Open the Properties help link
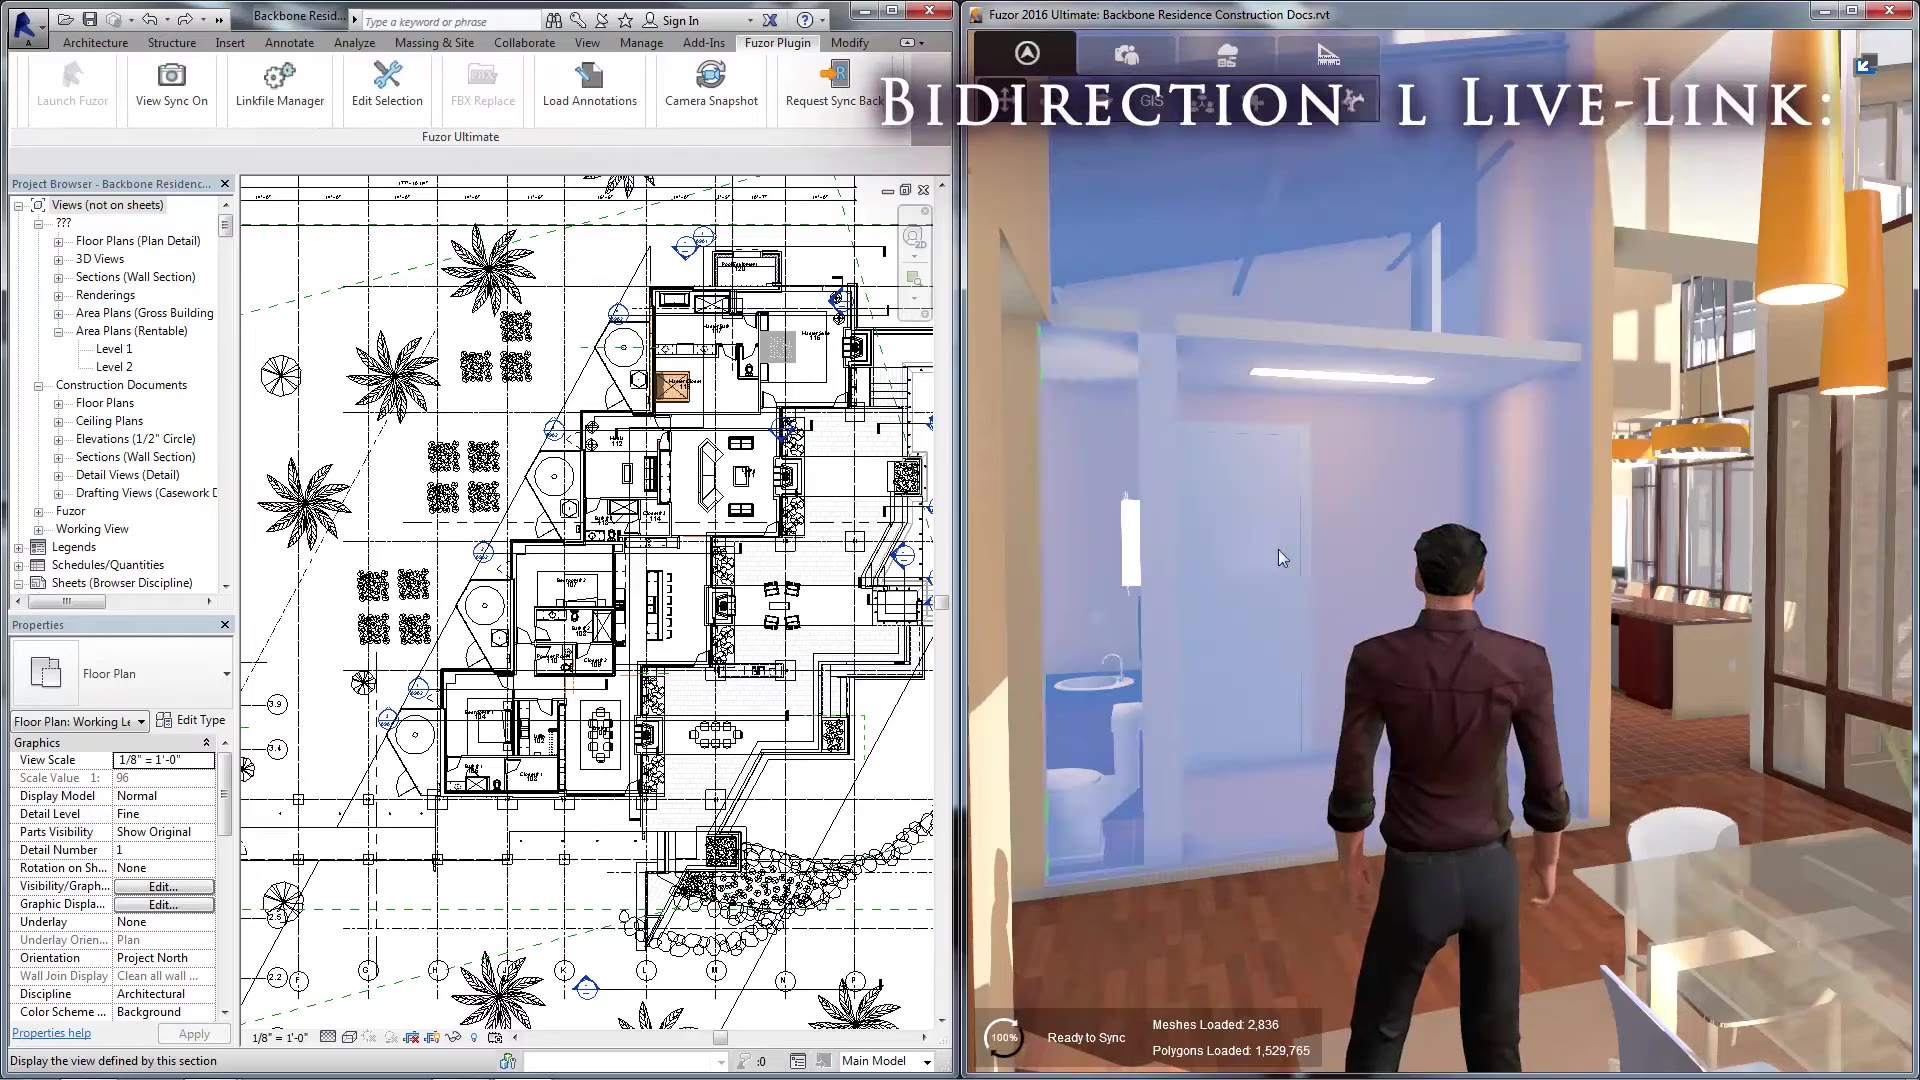1920x1080 pixels. point(51,1033)
